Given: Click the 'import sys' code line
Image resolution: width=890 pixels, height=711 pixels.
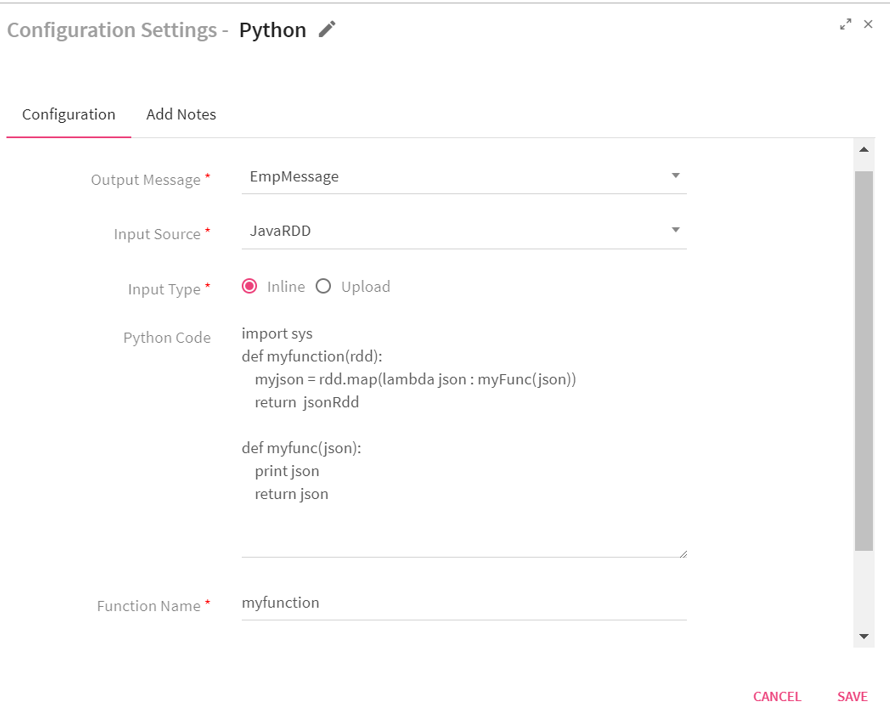Looking at the screenshot, I should (x=277, y=334).
